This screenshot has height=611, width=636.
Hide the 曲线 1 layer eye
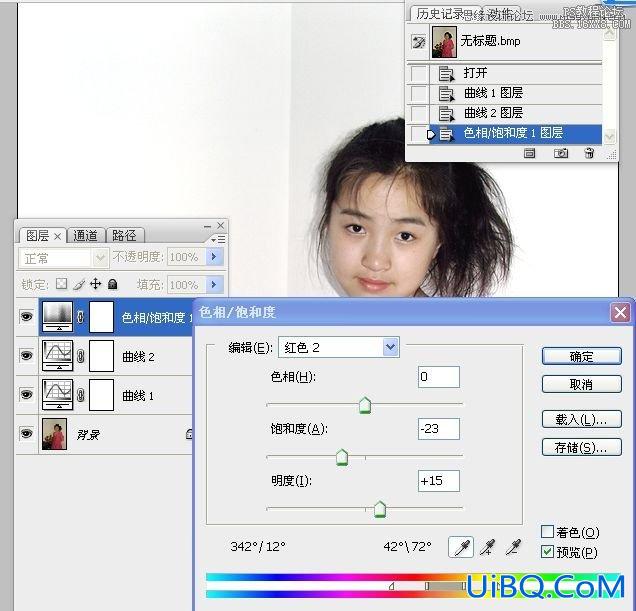27,395
